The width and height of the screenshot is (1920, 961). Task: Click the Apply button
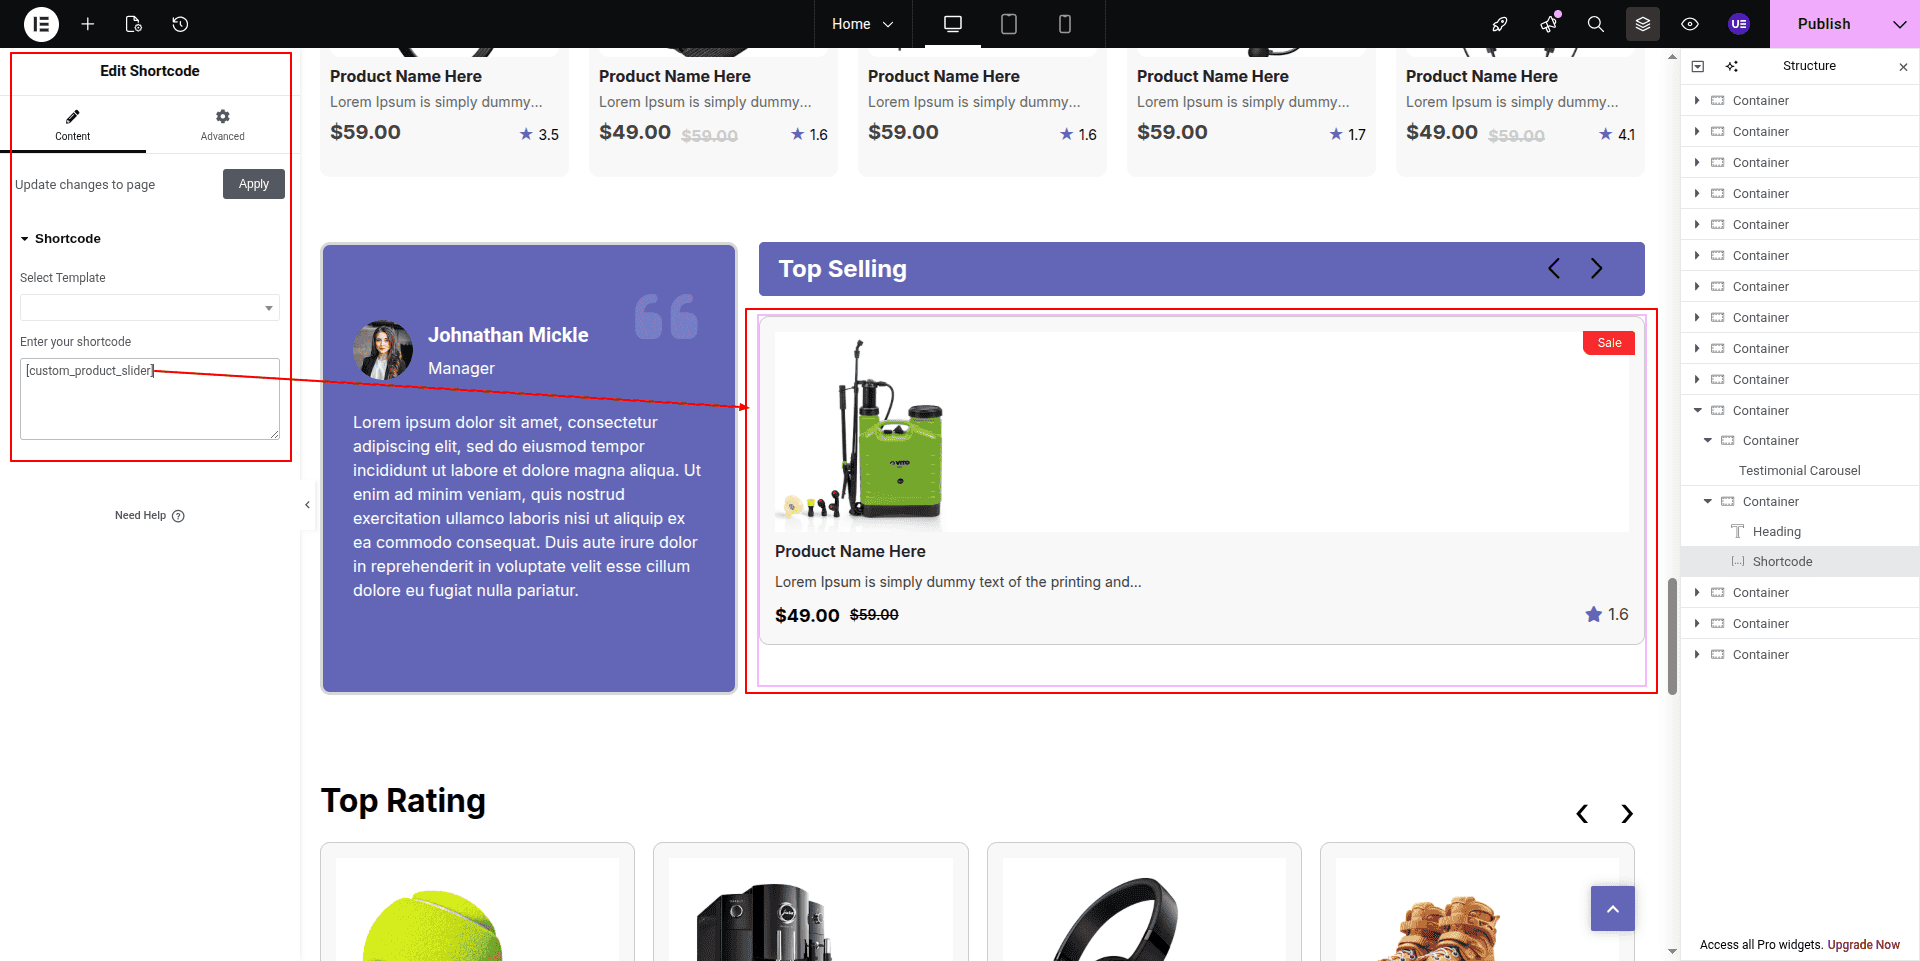254,184
